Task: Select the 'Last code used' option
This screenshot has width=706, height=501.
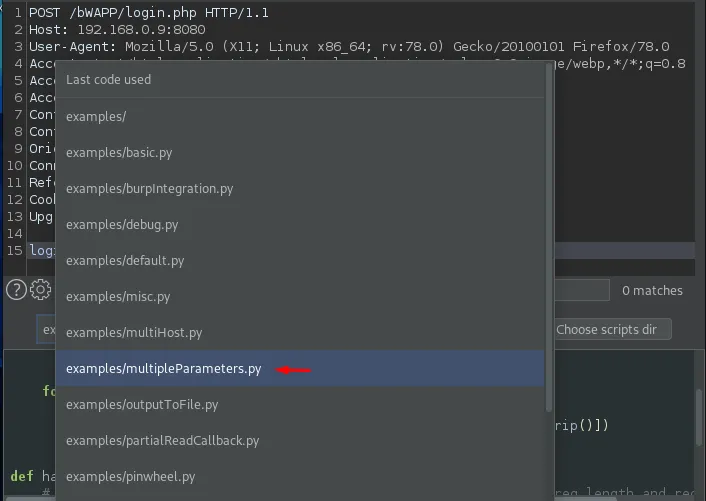Action: pyautogui.click(x=108, y=80)
